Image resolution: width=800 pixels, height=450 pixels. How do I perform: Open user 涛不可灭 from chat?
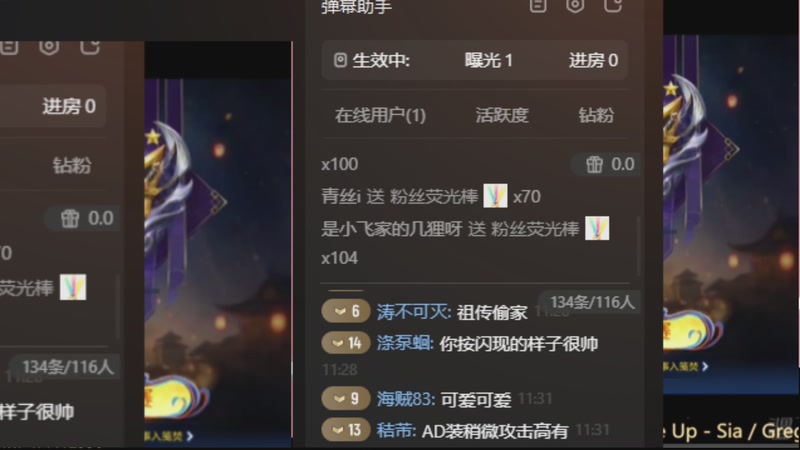click(414, 311)
